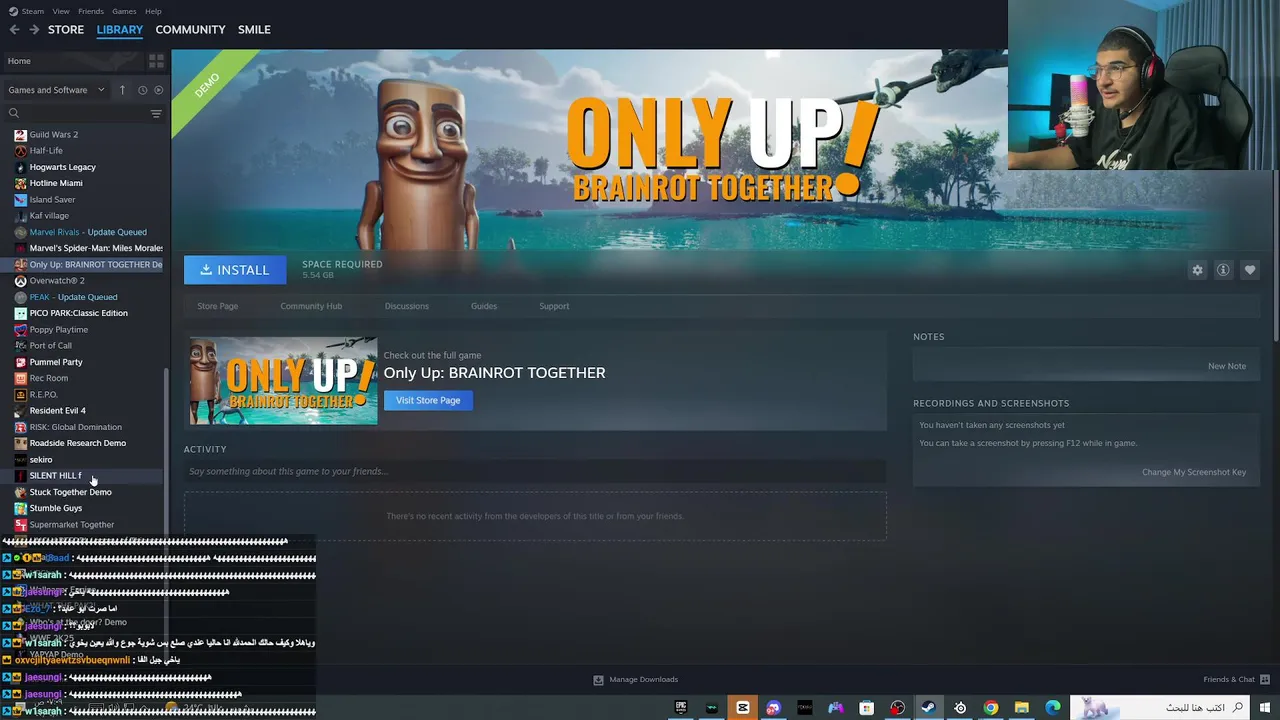Viewport: 1280px width, 720px height.
Task: Open the Help menu
Action: [x=153, y=11]
